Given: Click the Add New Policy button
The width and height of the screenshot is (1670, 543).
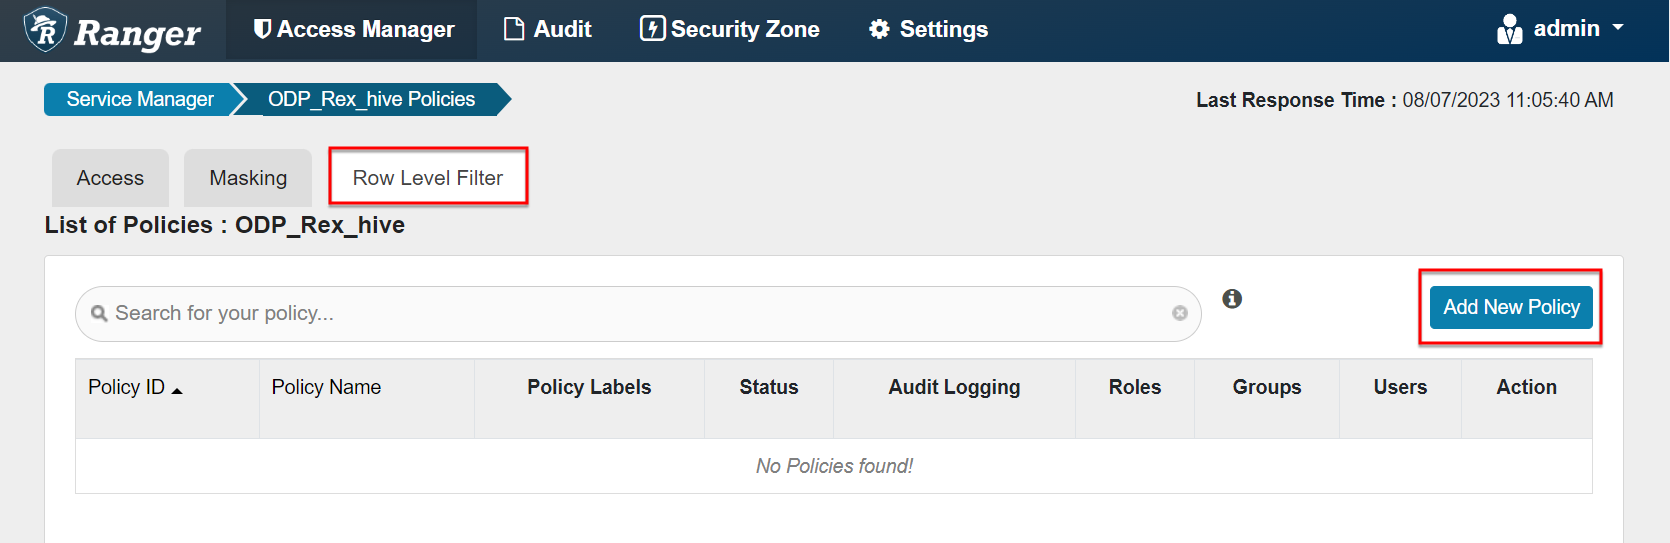Looking at the screenshot, I should (x=1511, y=307).
